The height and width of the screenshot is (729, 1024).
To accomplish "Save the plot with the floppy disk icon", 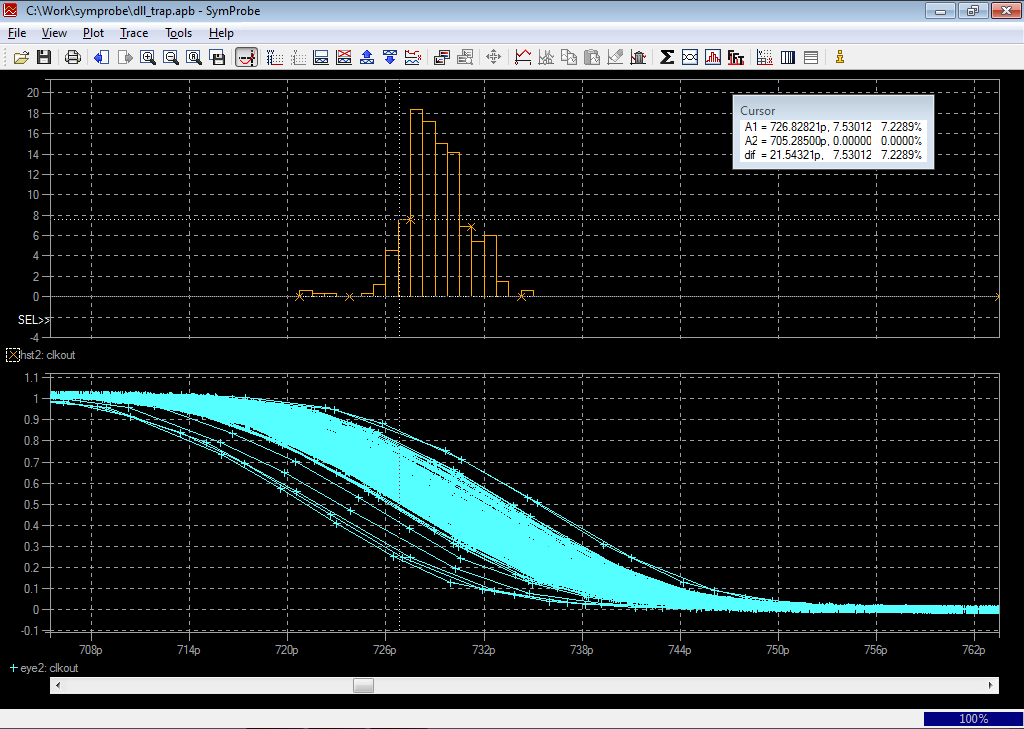I will 44,57.
